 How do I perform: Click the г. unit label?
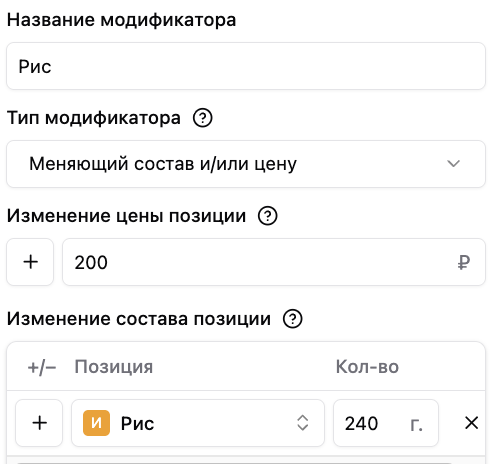coord(416,424)
